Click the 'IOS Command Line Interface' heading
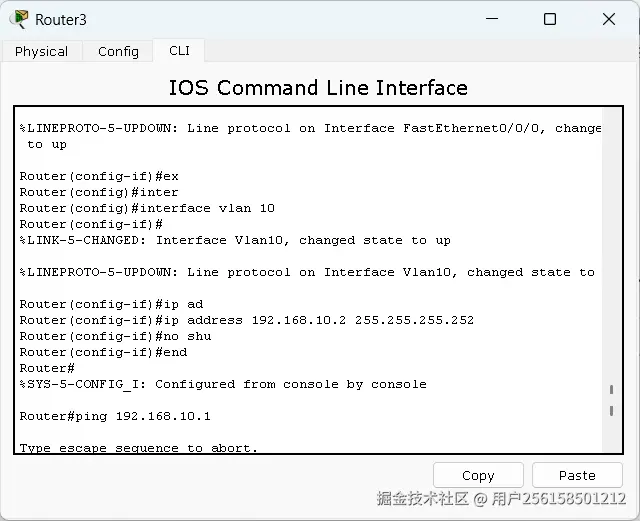Screen dimensions: 640x521 pos(318,87)
